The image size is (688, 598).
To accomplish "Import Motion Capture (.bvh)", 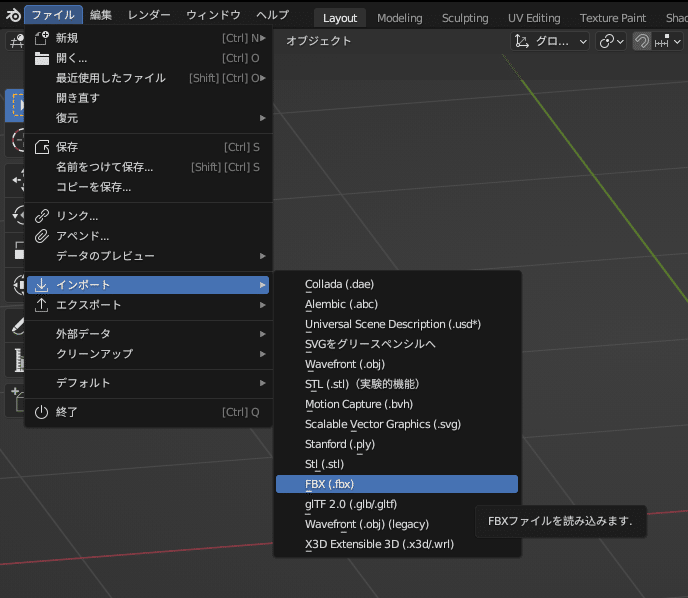I will [x=397, y=404].
